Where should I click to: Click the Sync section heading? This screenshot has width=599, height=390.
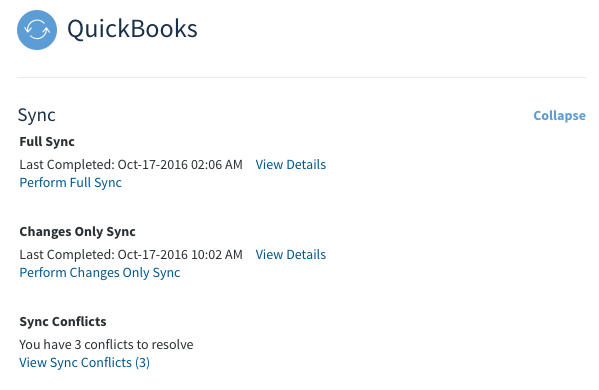(x=37, y=115)
